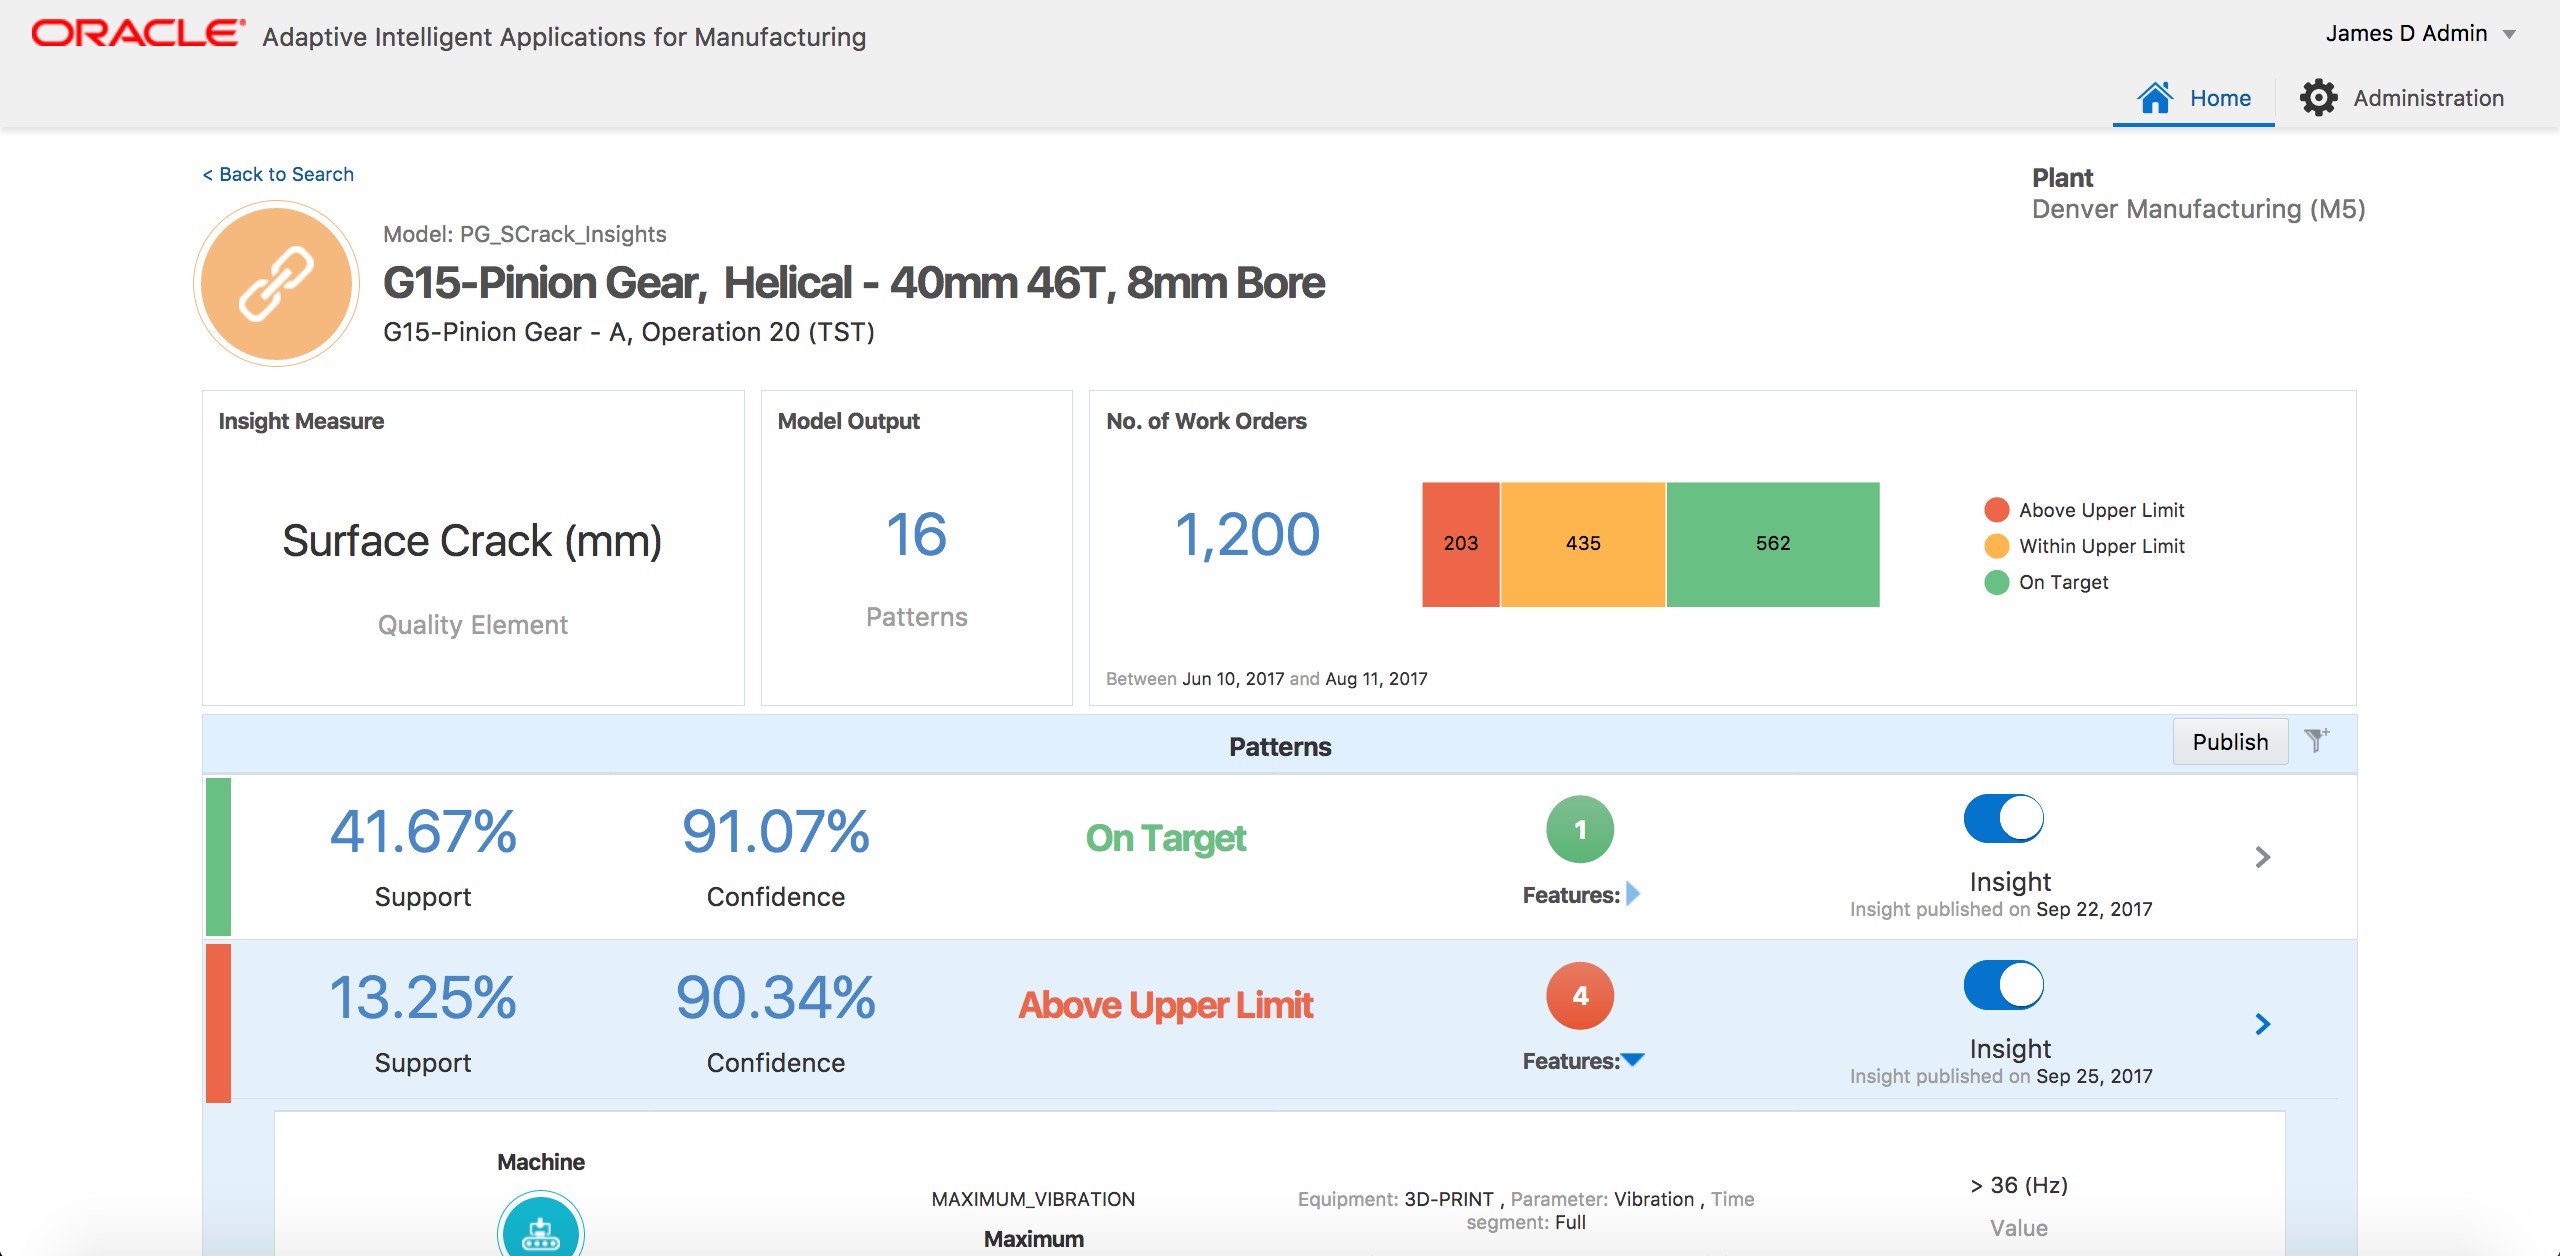Screen dimensions: 2560x1256
Task: Click the red Above Upper Limit legend swatch
Action: (1996, 509)
